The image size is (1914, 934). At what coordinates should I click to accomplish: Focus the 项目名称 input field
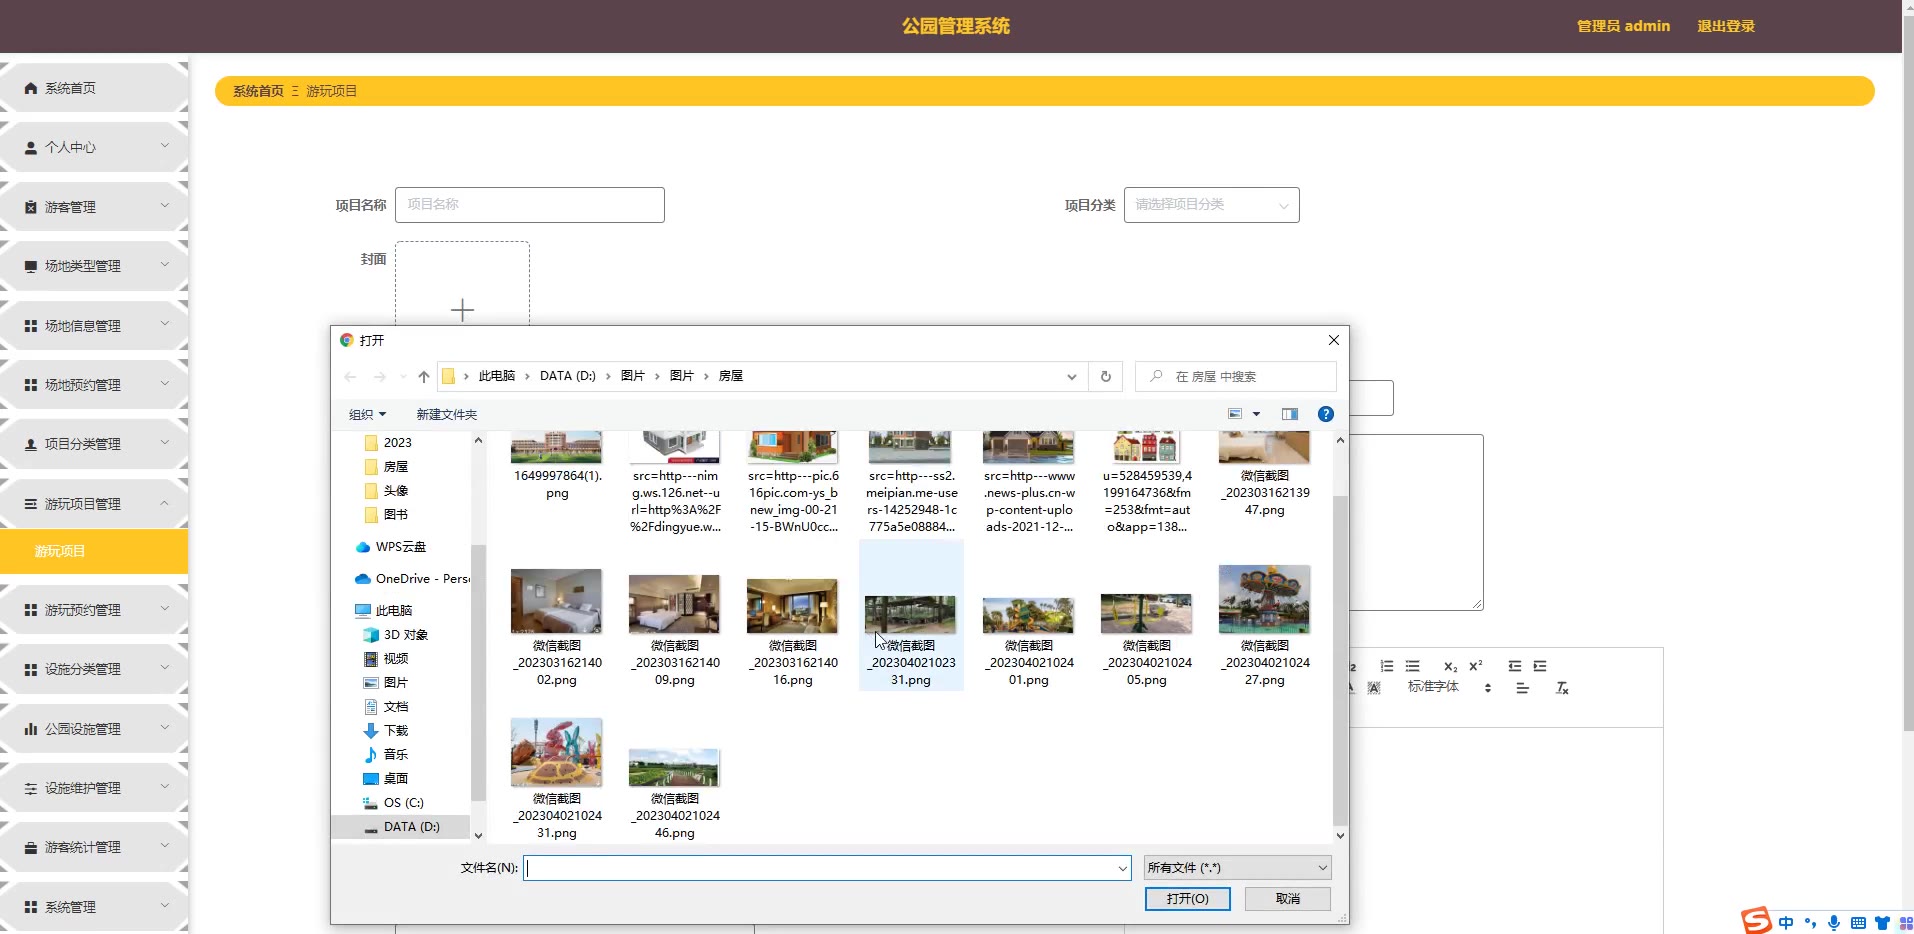click(x=530, y=205)
